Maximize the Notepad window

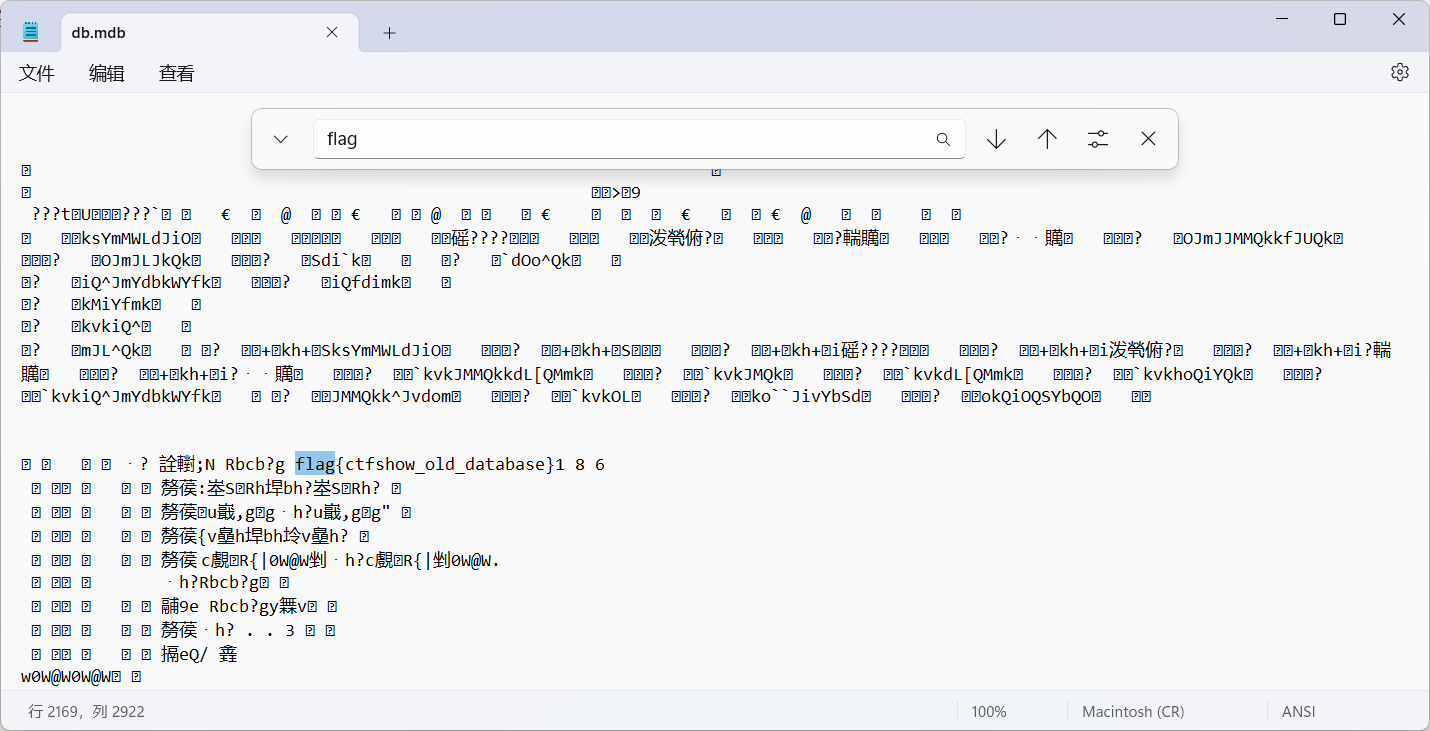pos(1340,19)
